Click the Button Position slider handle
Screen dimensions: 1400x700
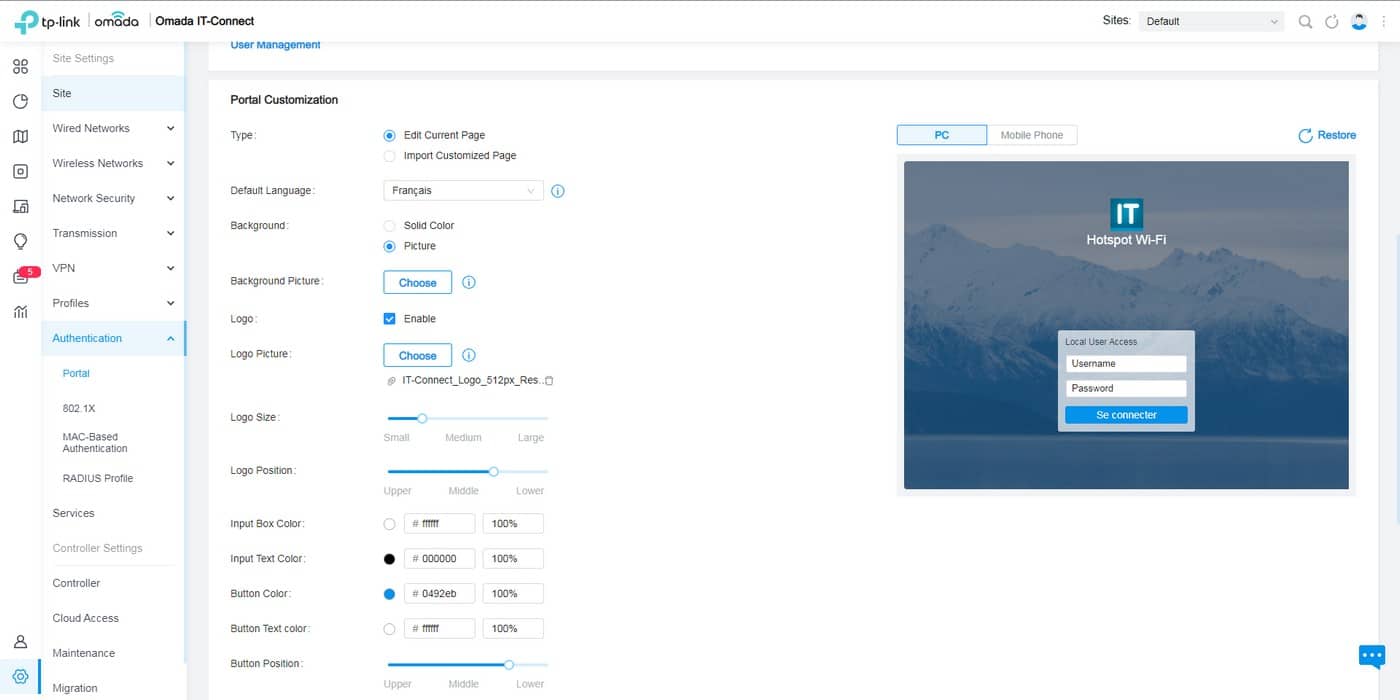click(509, 664)
